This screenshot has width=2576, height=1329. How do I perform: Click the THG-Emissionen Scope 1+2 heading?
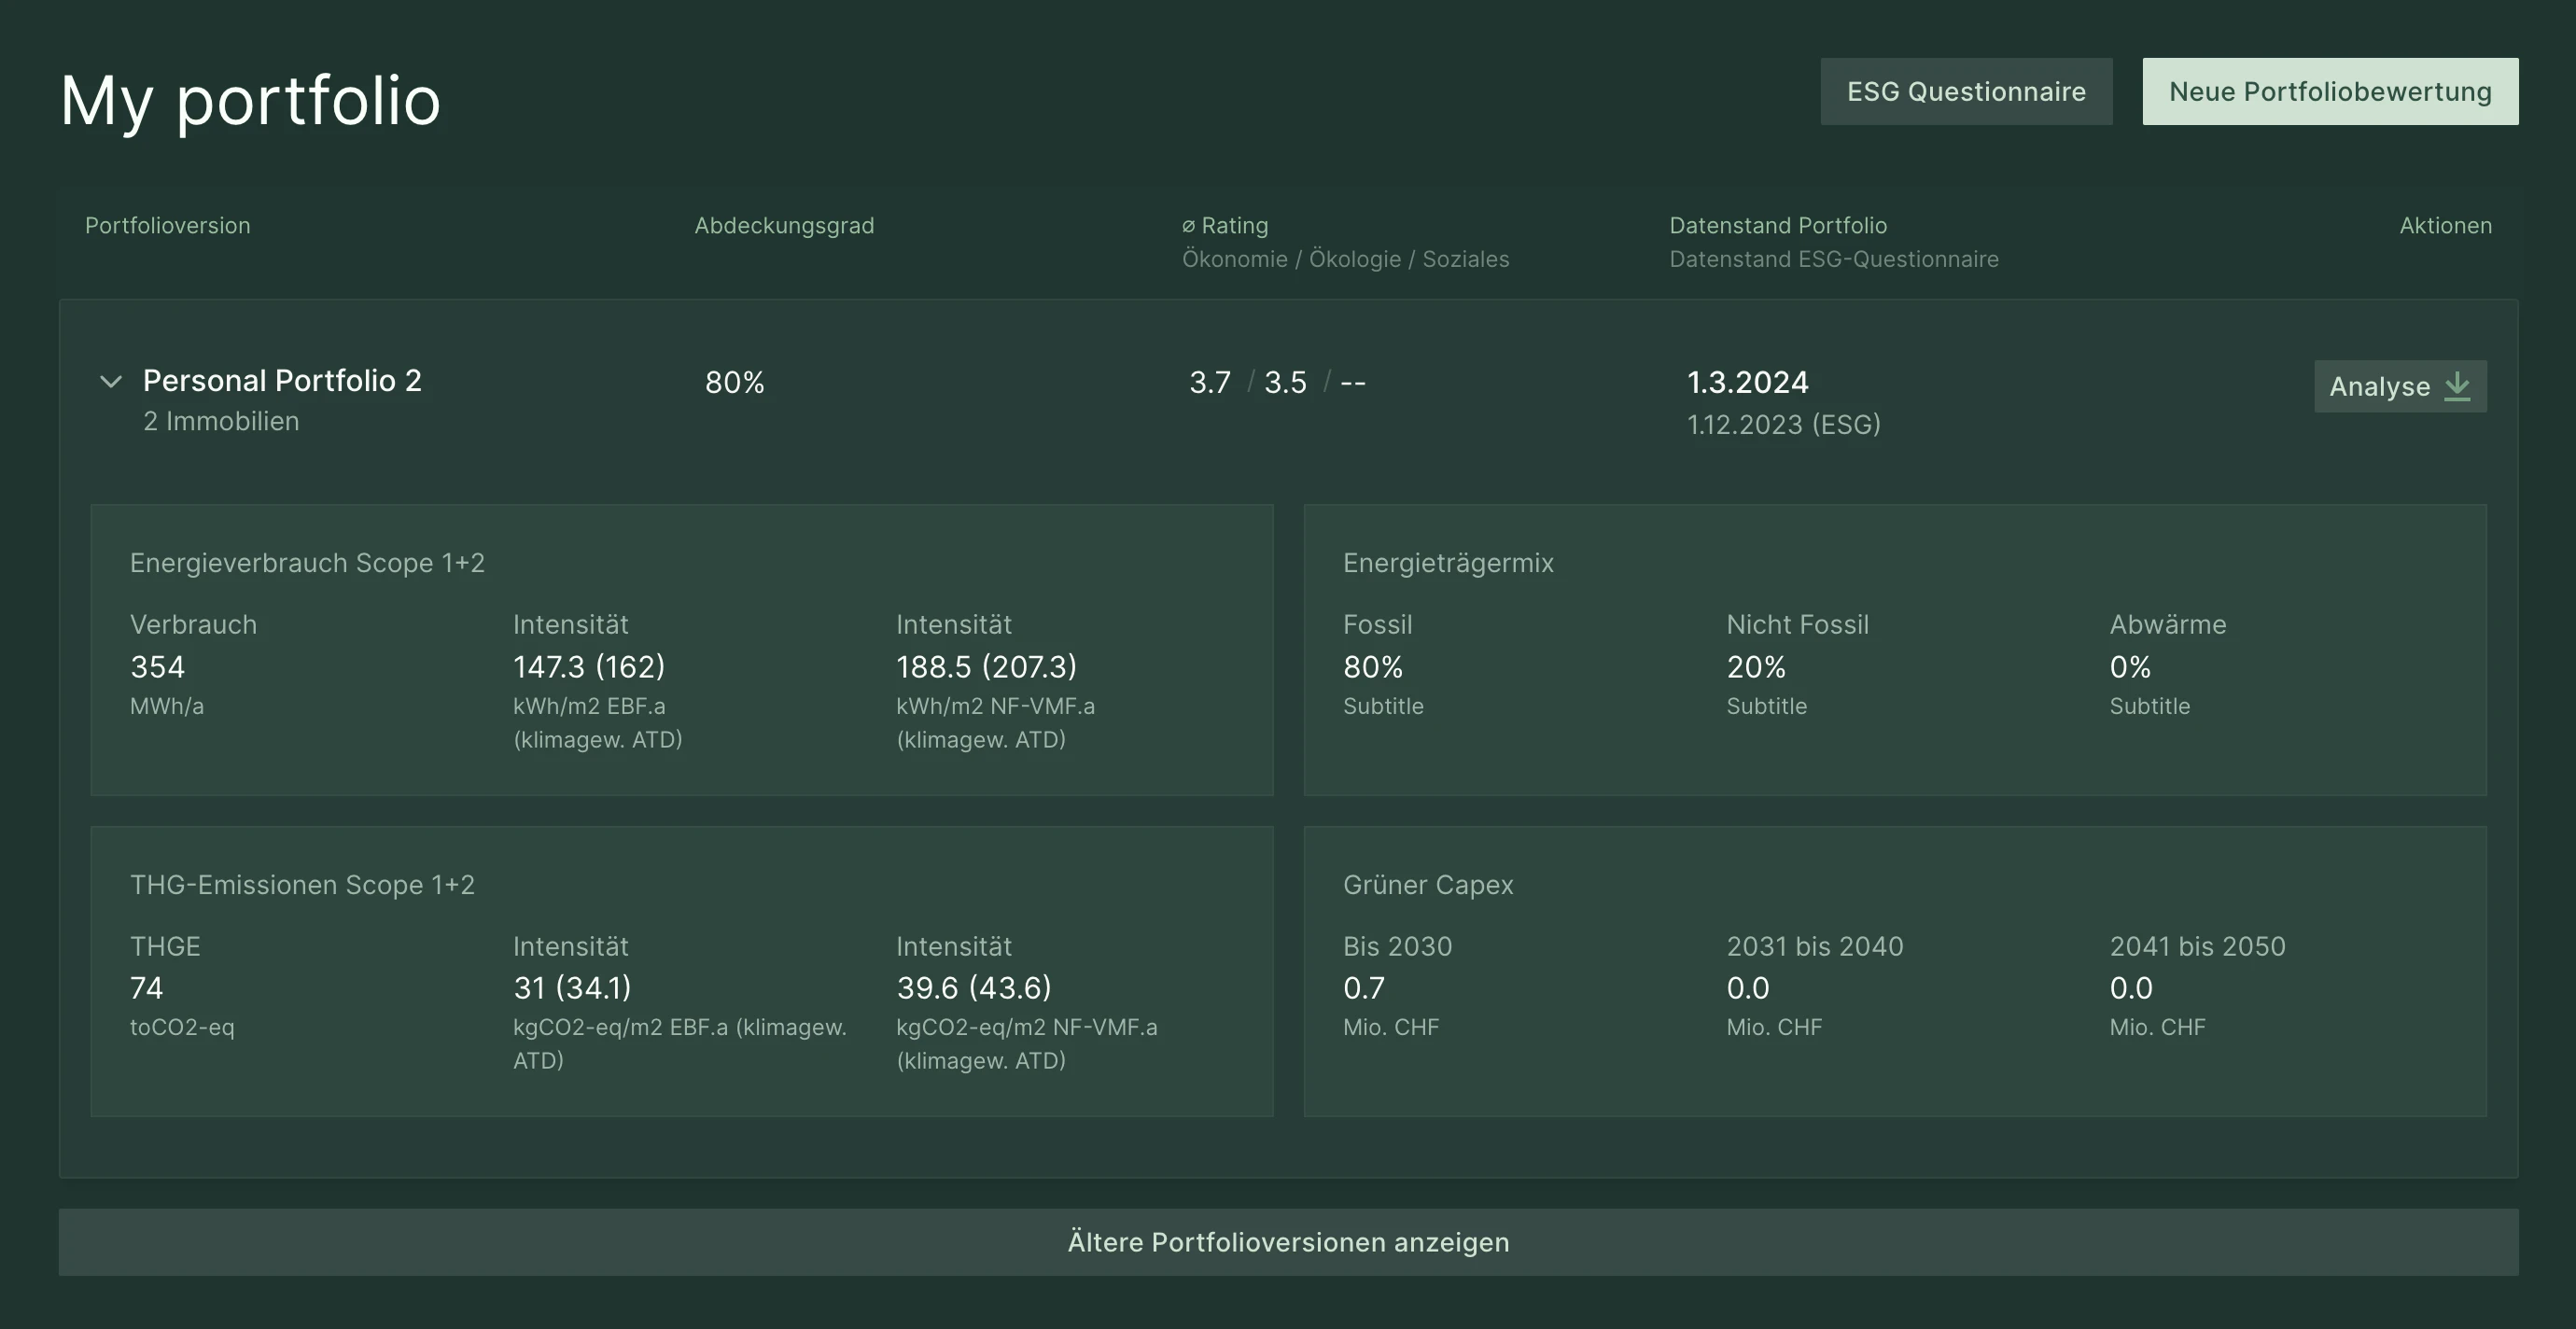302,885
